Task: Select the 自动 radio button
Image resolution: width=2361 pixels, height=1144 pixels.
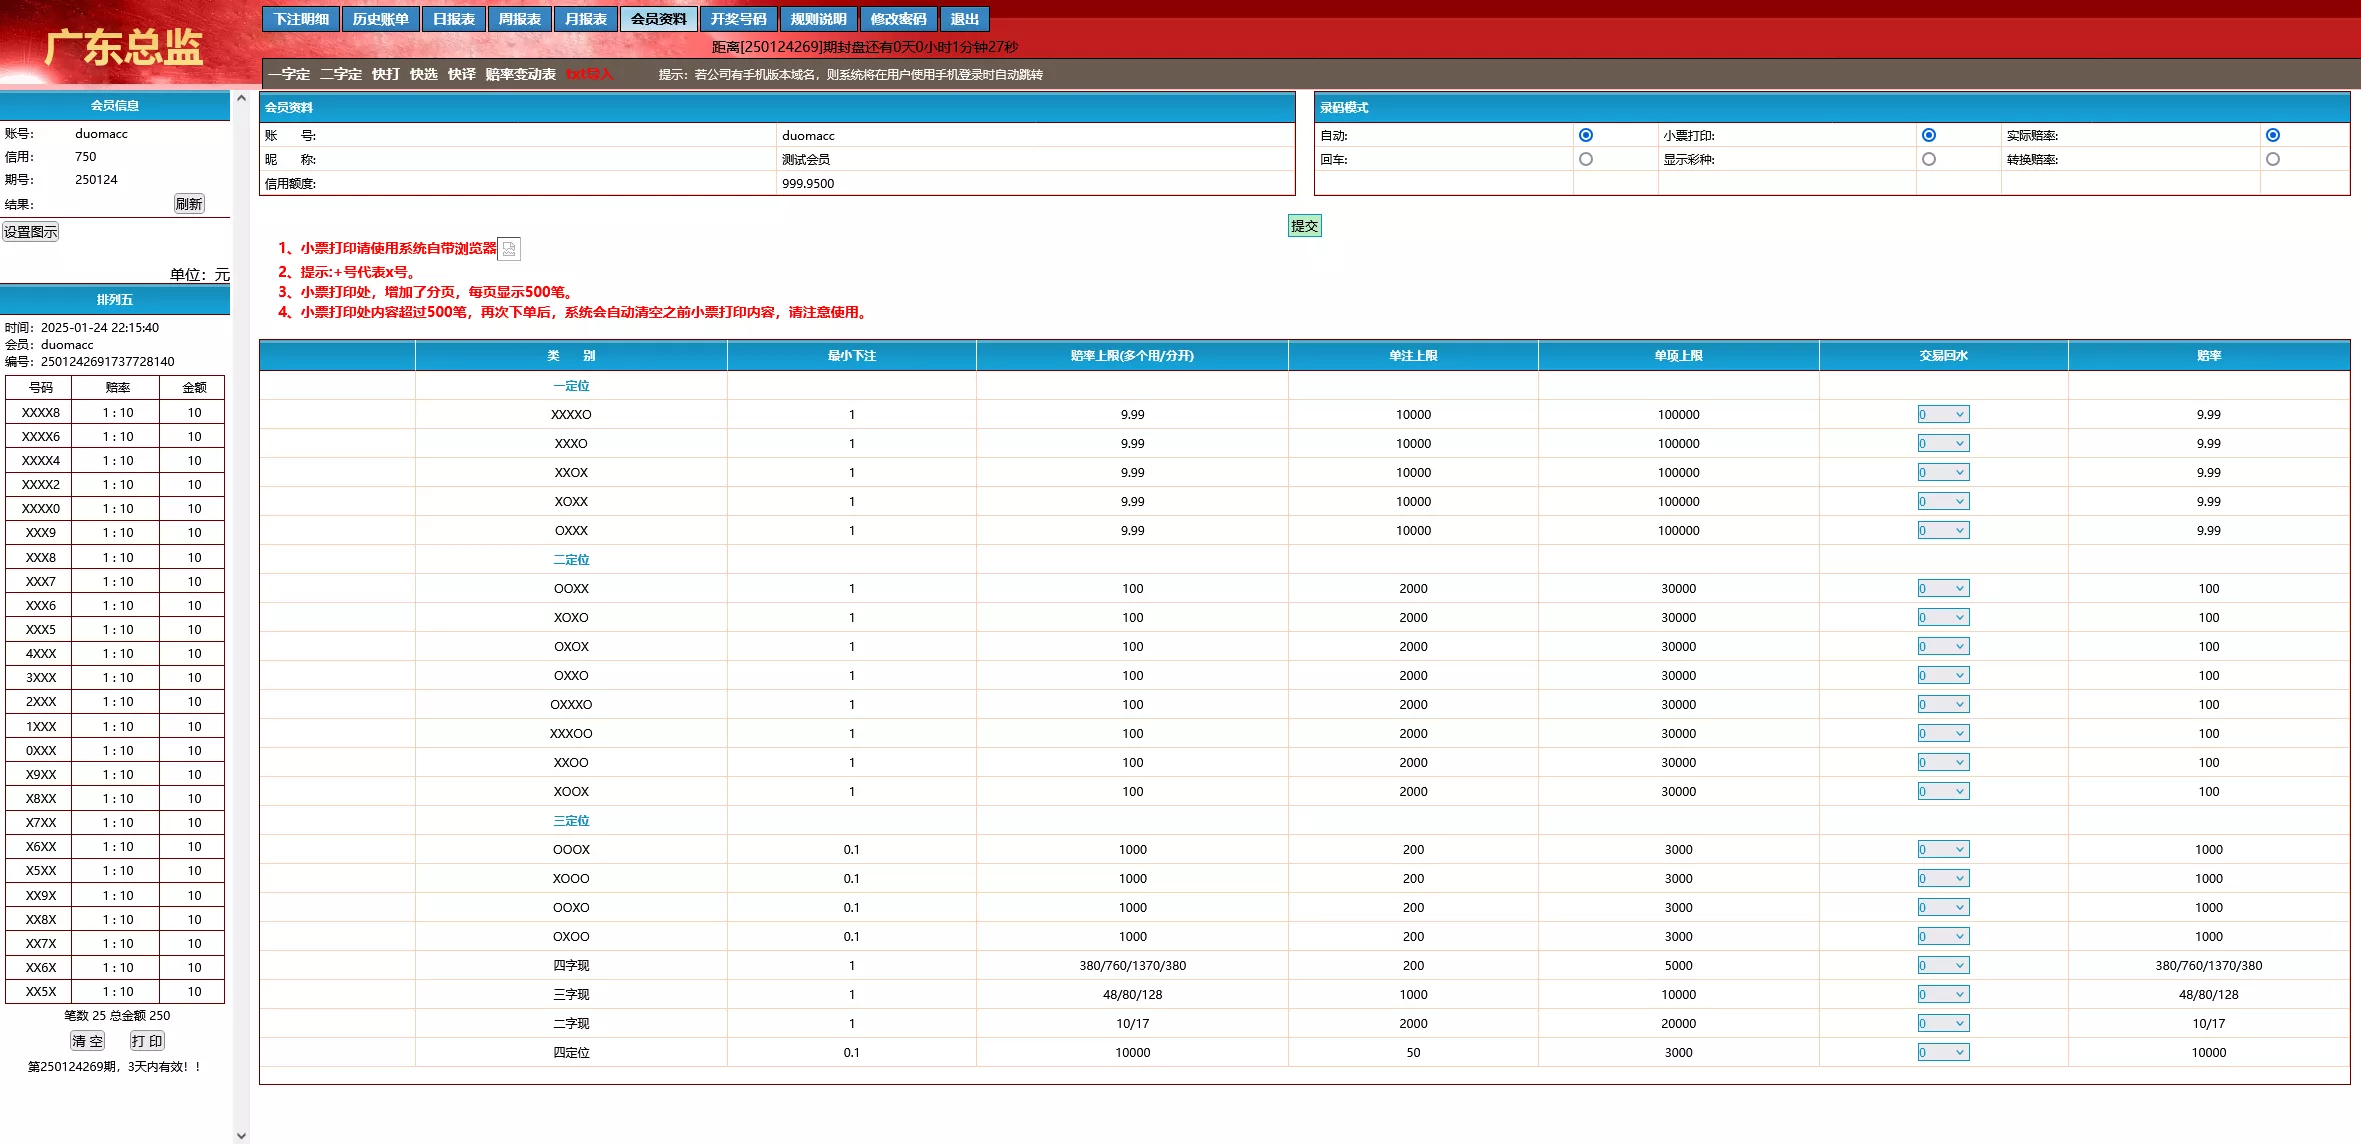Action: (x=1586, y=135)
